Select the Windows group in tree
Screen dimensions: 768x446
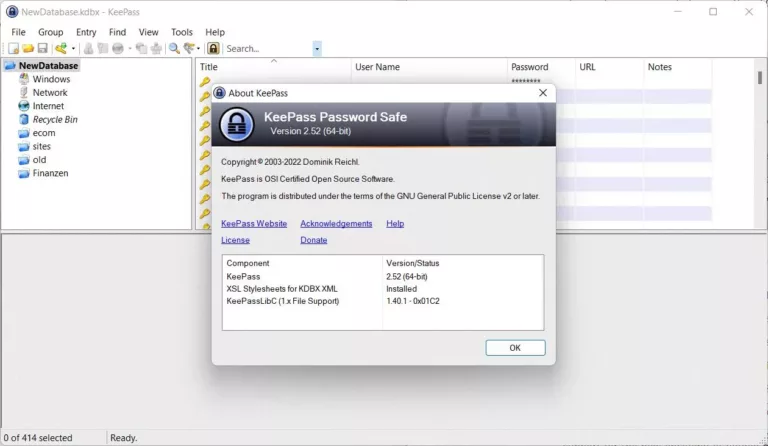(51, 79)
